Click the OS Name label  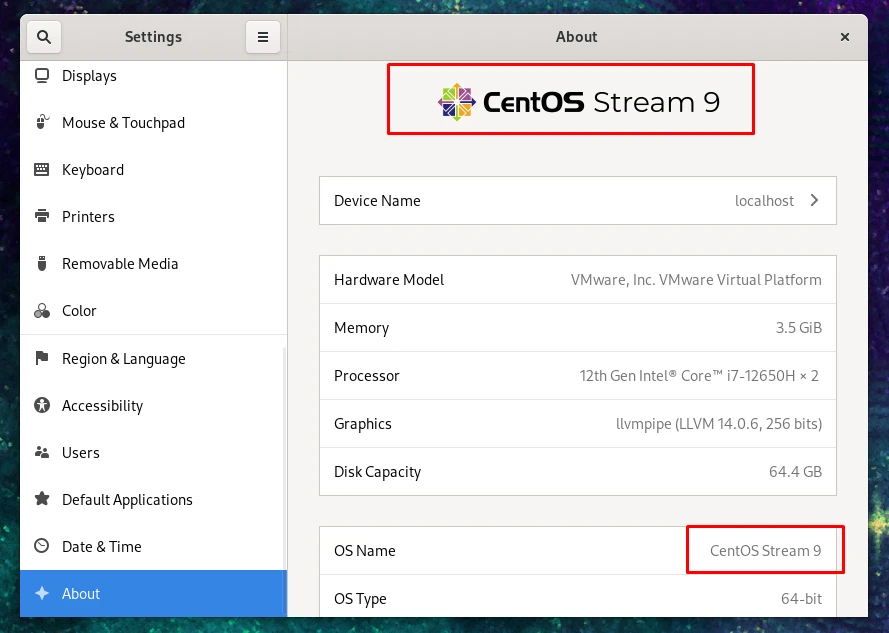coord(365,551)
